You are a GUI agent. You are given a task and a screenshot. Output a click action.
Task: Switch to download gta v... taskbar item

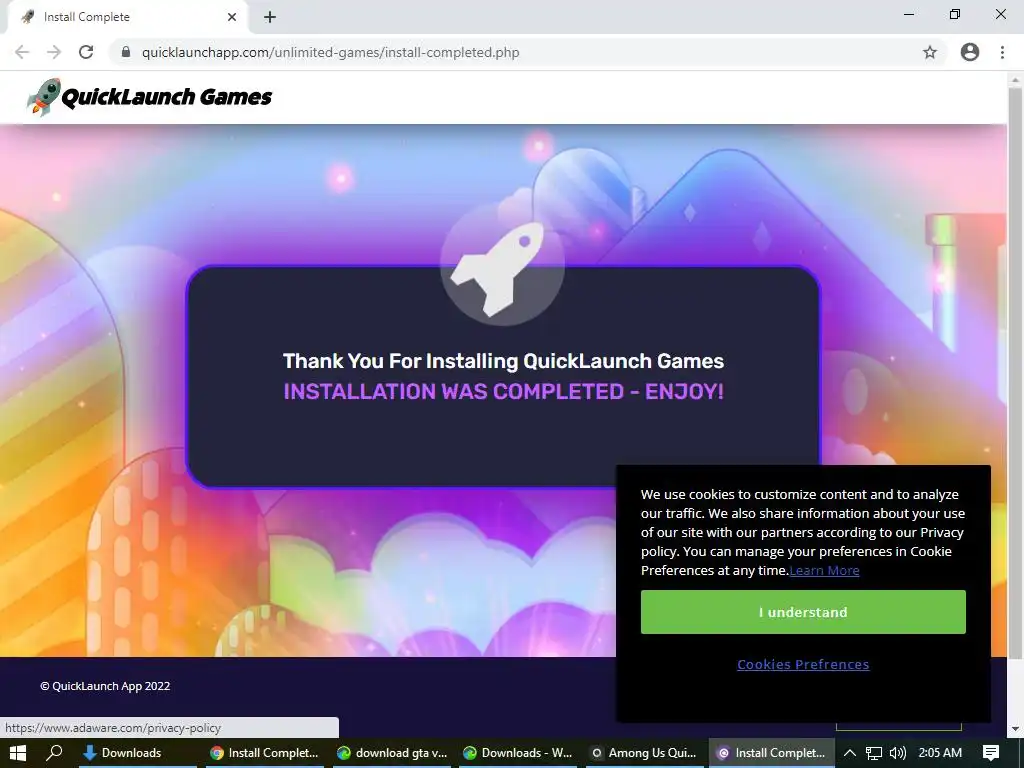pos(391,753)
